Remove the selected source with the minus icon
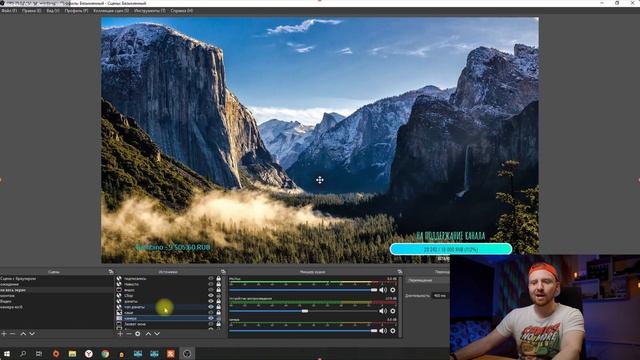 (129, 334)
